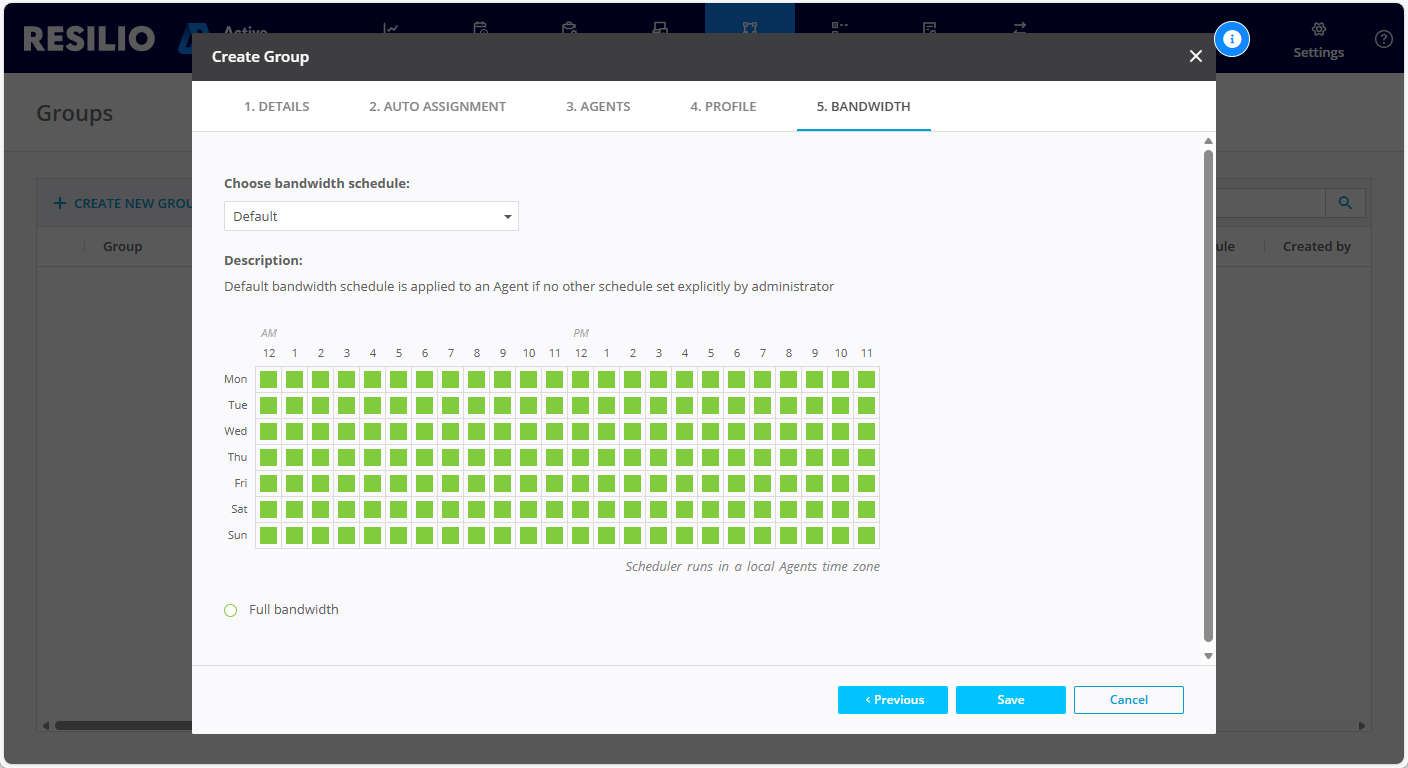This screenshot has width=1408, height=768.
Task: Switch to the 1. Details tab
Action: [276, 106]
